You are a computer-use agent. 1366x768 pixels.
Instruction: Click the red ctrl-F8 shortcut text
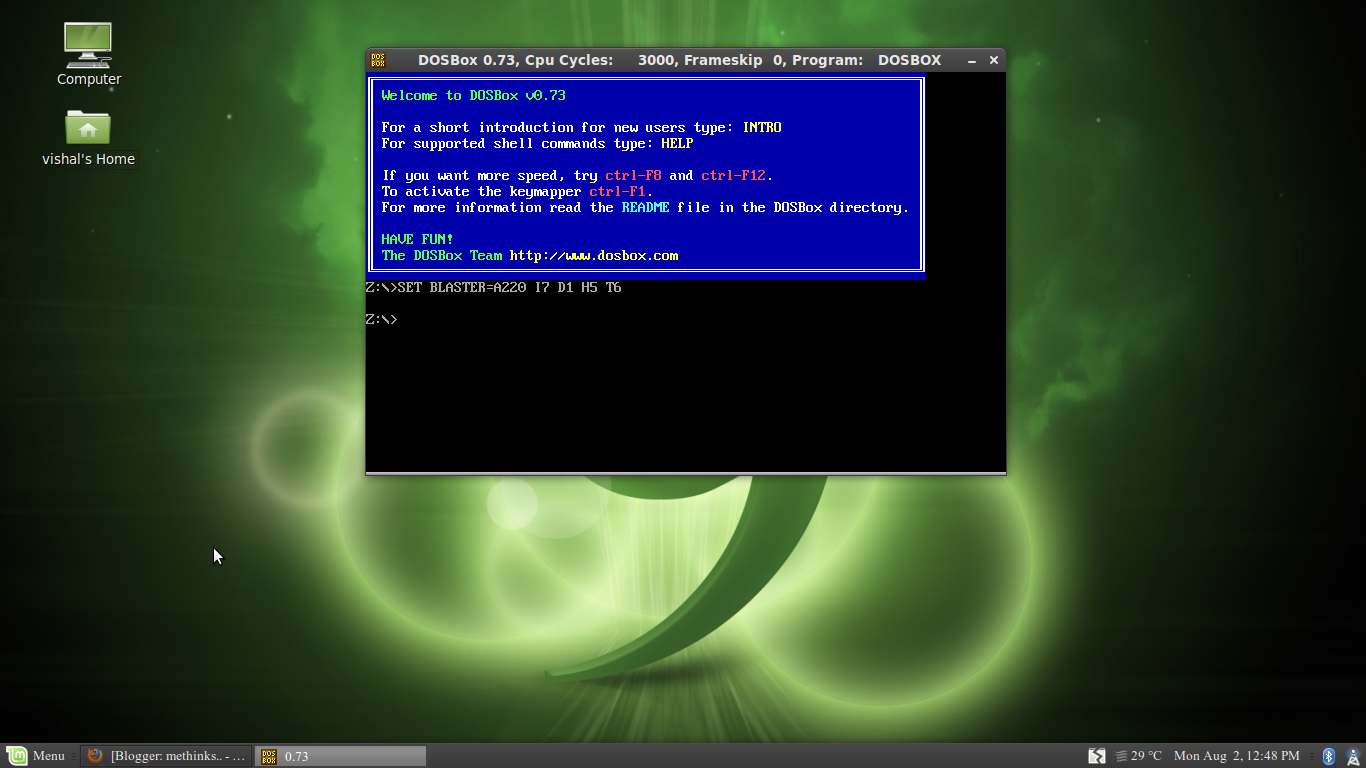[633, 176]
